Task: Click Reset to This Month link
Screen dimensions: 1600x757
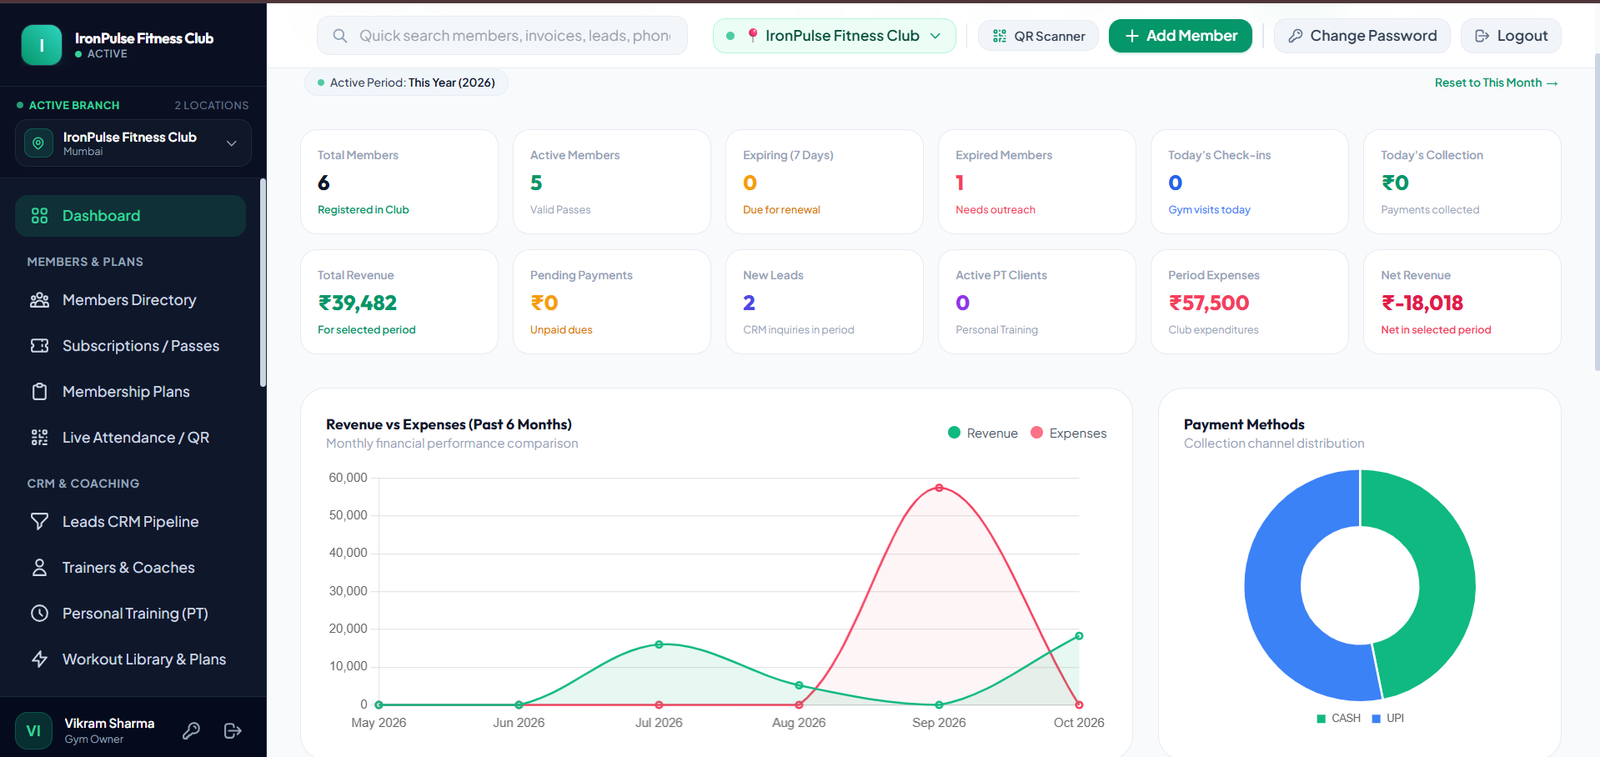Action: click(x=1496, y=83)
